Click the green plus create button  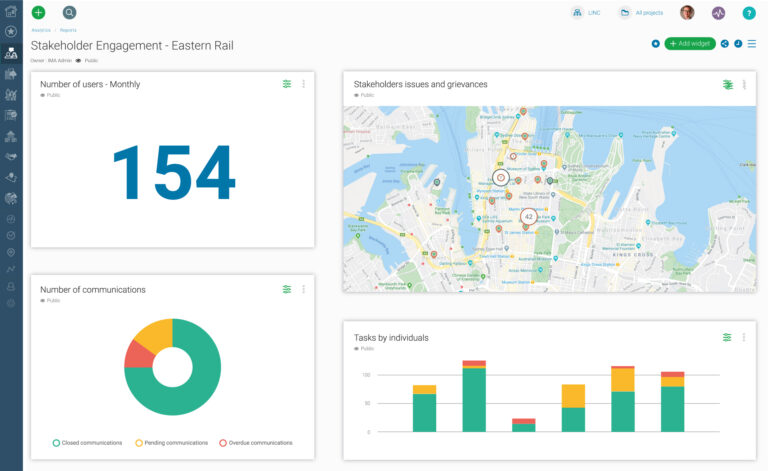pyautogui.click(x=38, y=13)
